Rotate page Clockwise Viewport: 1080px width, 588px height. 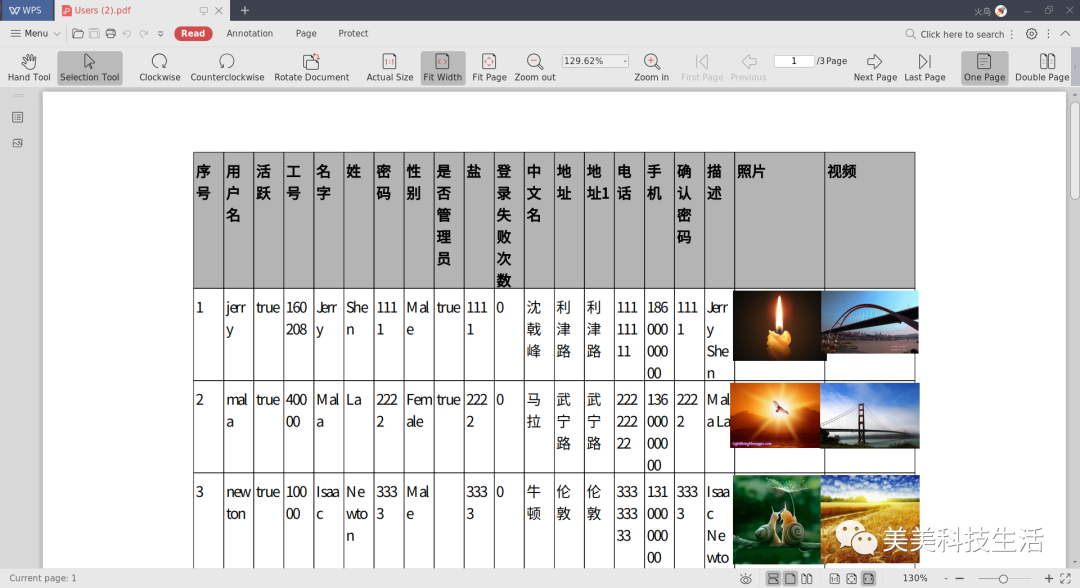(x=160, y=67)
